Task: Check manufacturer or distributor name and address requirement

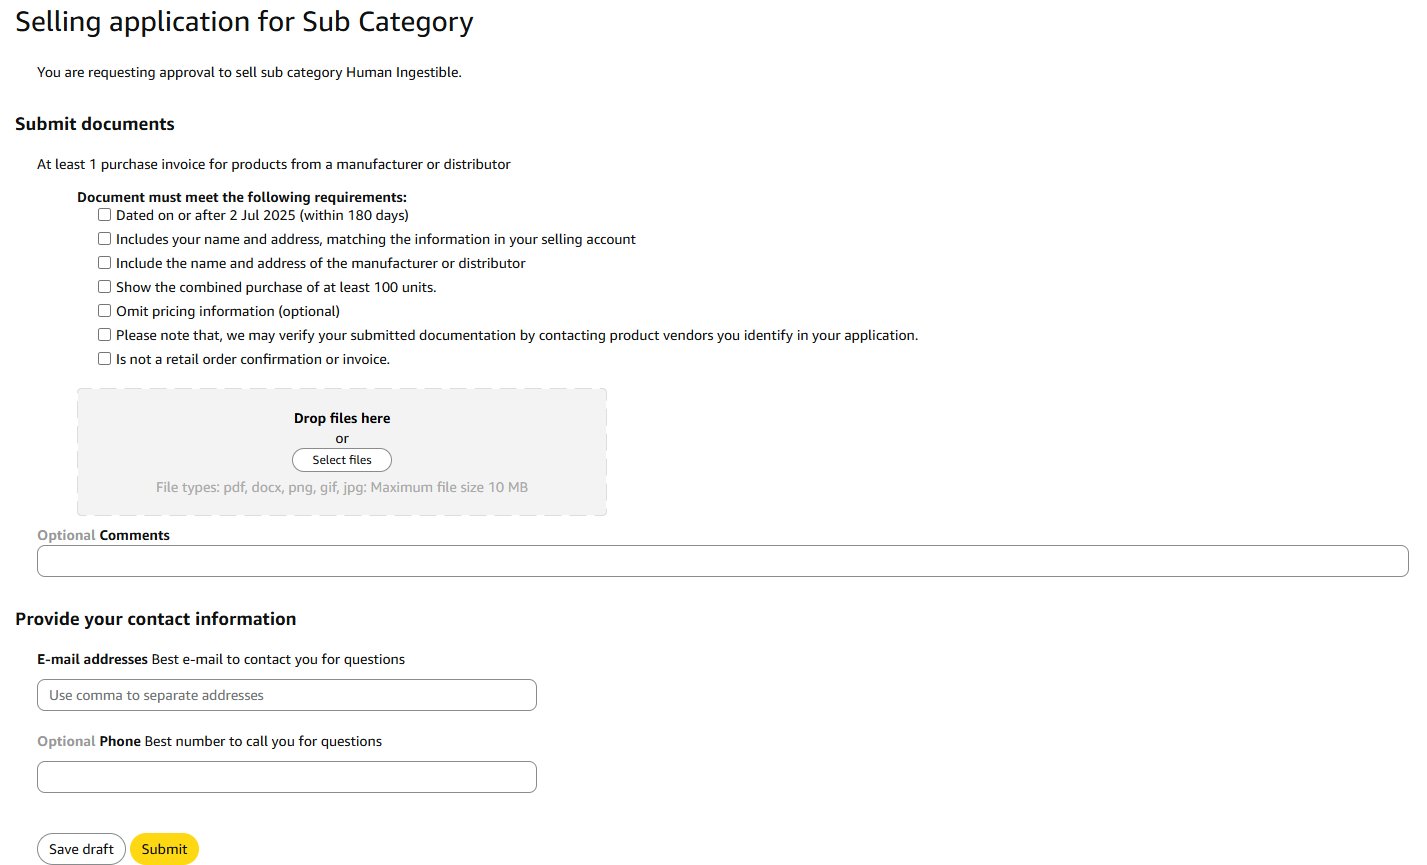Action: pos(104,262)
